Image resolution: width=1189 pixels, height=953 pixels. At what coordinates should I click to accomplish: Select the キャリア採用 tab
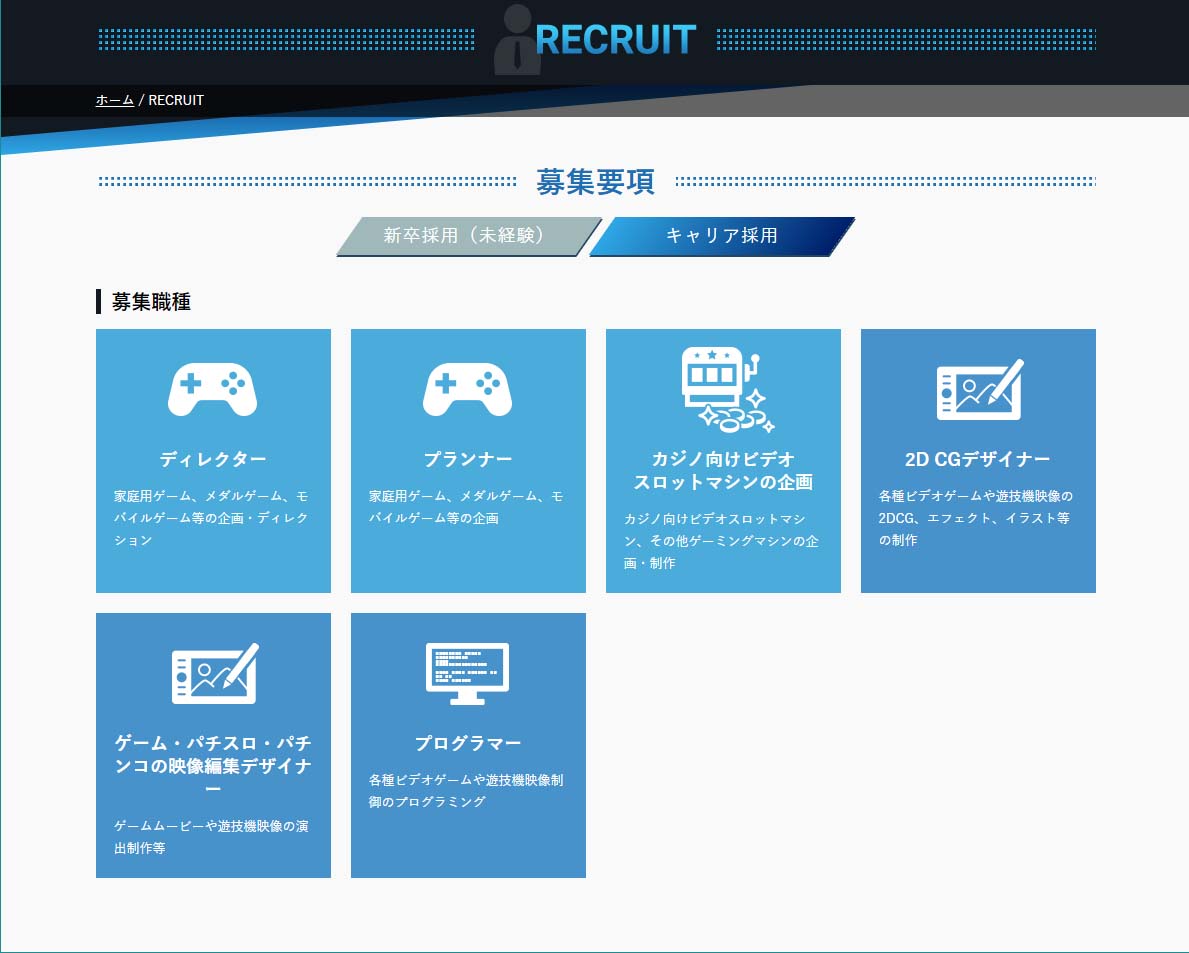721,236
